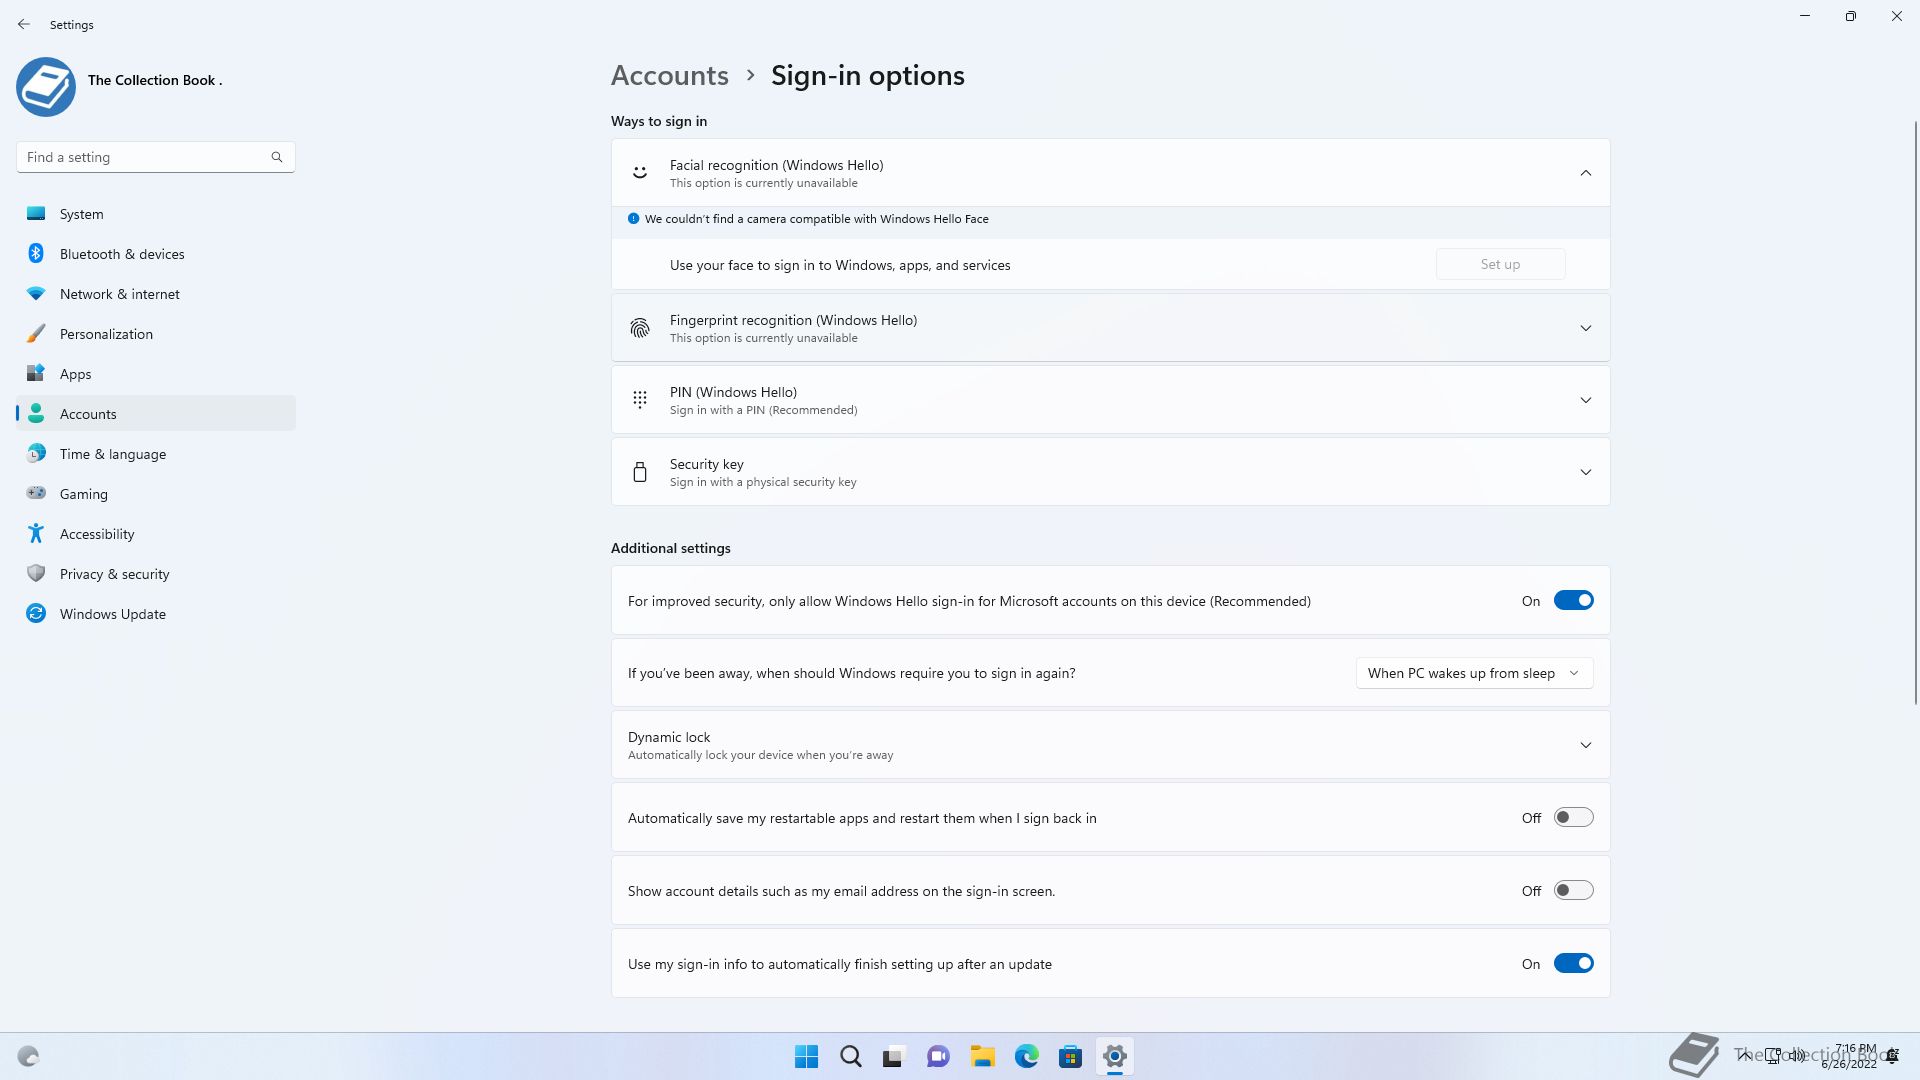Viewport: 1920px width, 1080px height.
Task: Click the Windows Update sync icon
Action: pos(36,613)
